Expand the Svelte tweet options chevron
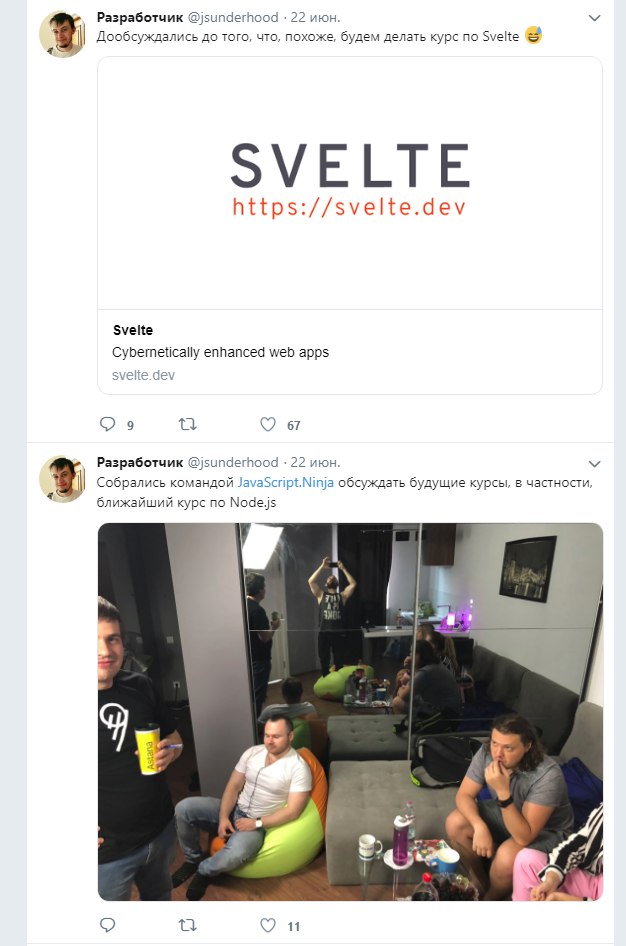Screen dimensions: 626x946 point(595,18)
